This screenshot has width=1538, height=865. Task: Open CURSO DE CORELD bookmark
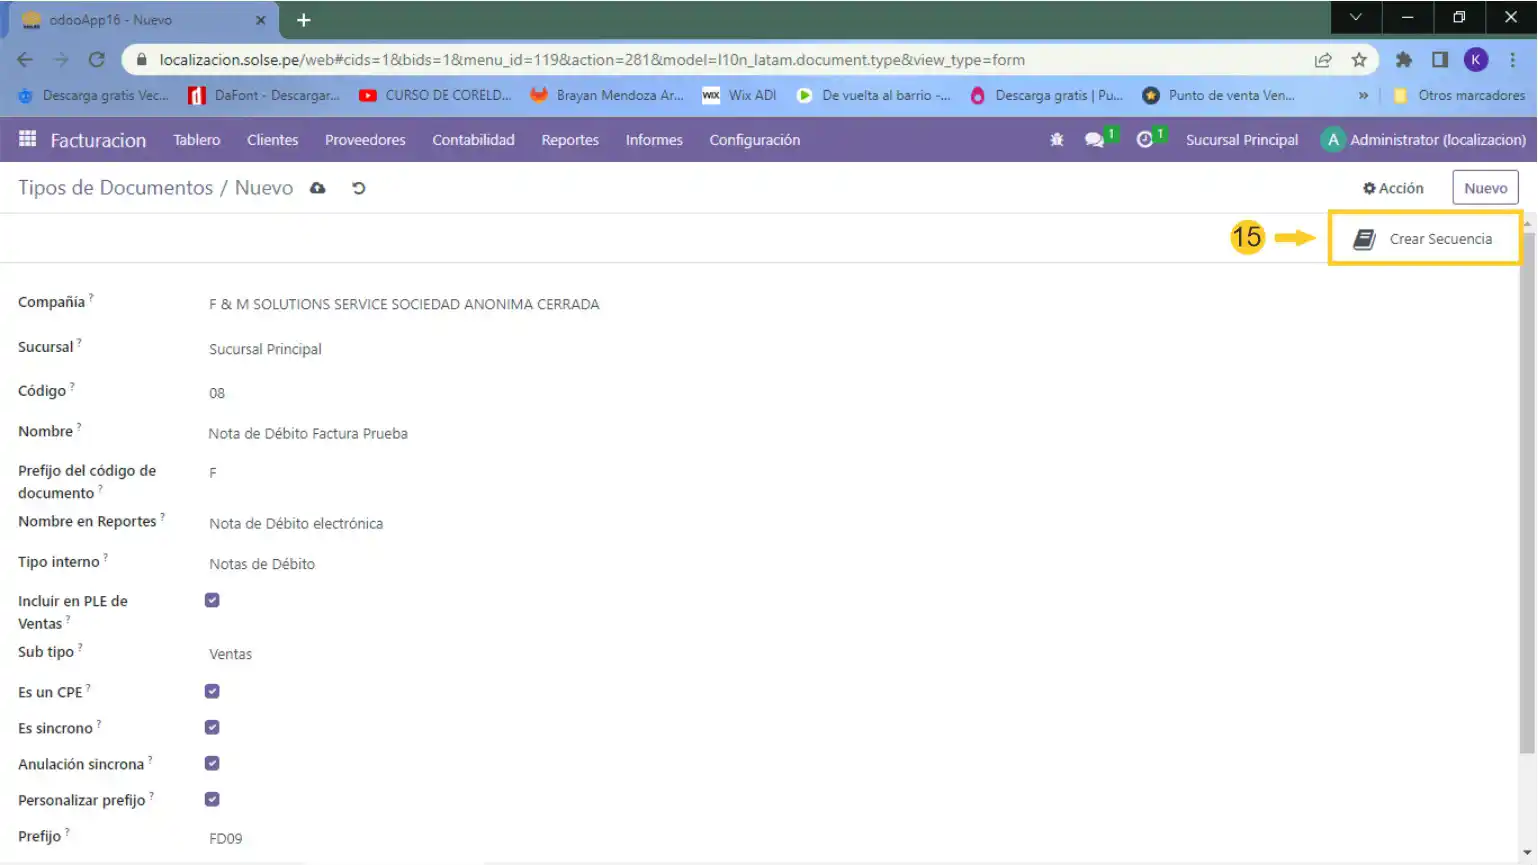(x=436, y=96)
